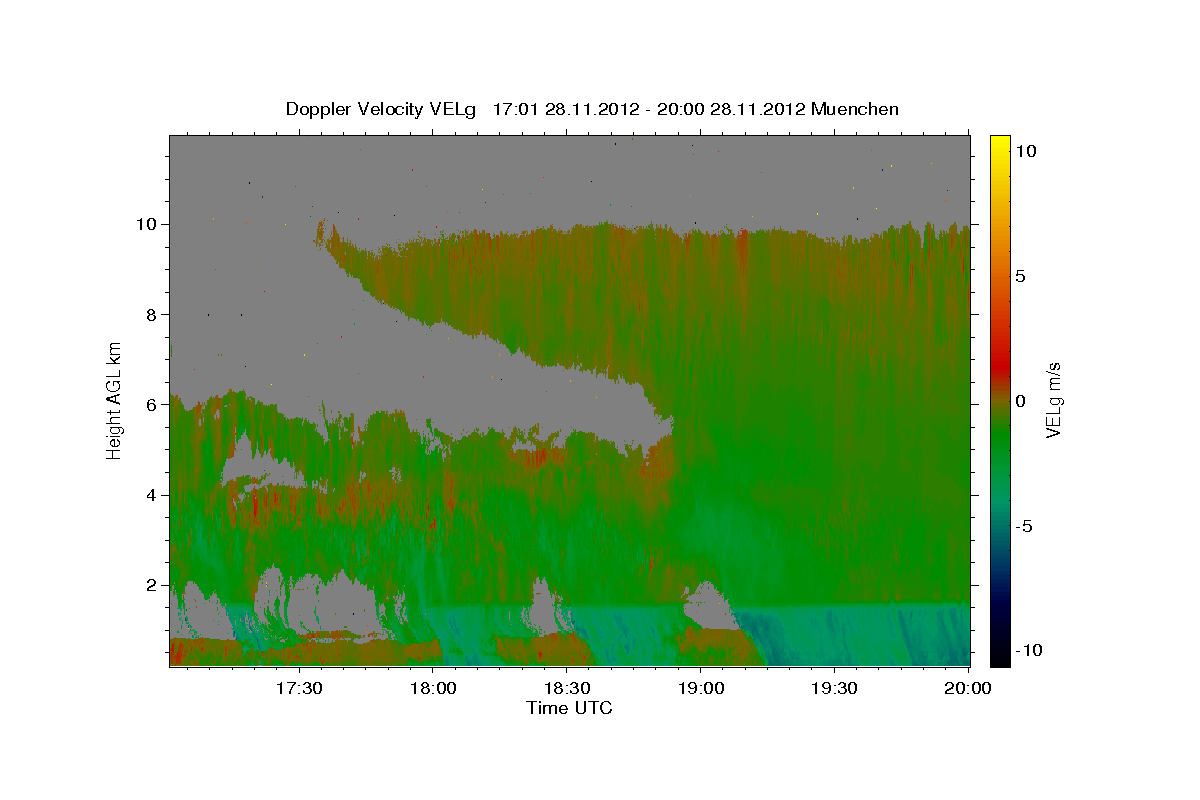Viewport: 1200px width, 800px height.
Task: Click the colorbar value label 0
Action: [x=1019, y=401]
